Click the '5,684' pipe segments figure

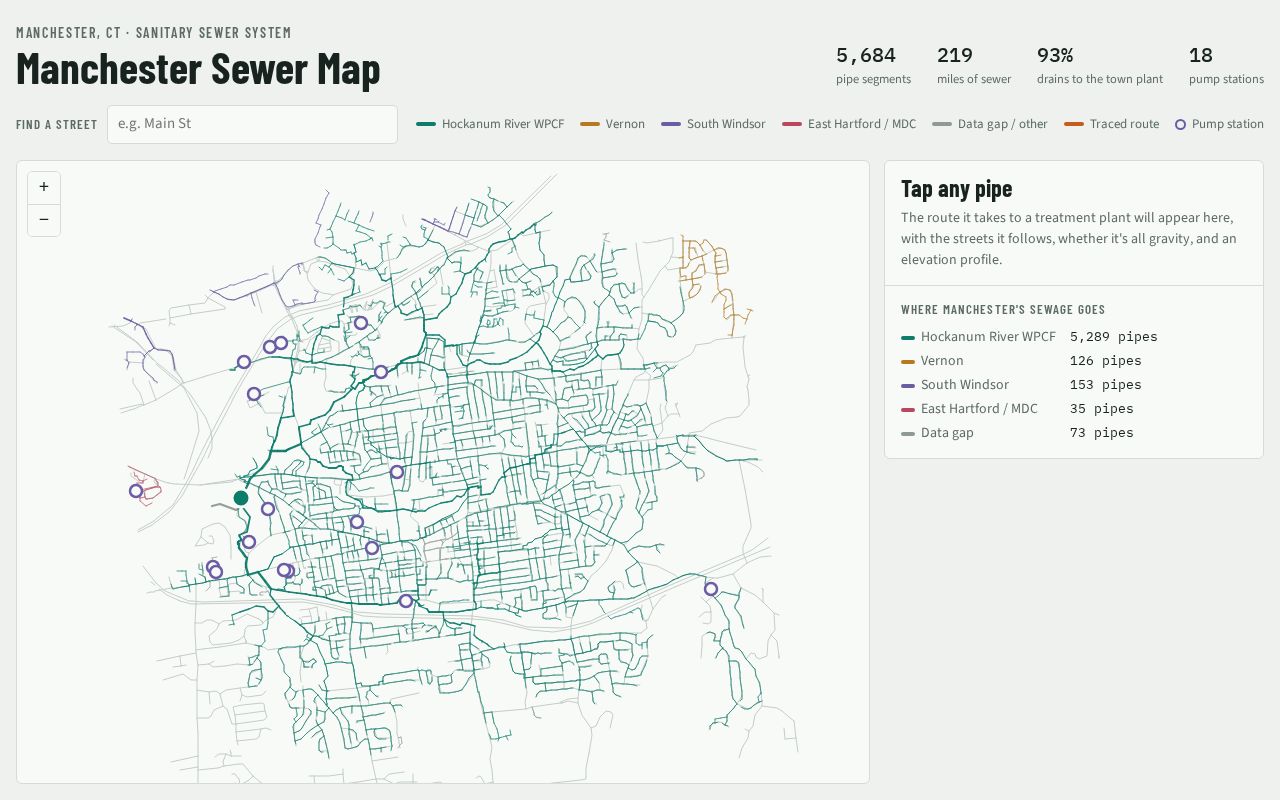pos(866,55)
